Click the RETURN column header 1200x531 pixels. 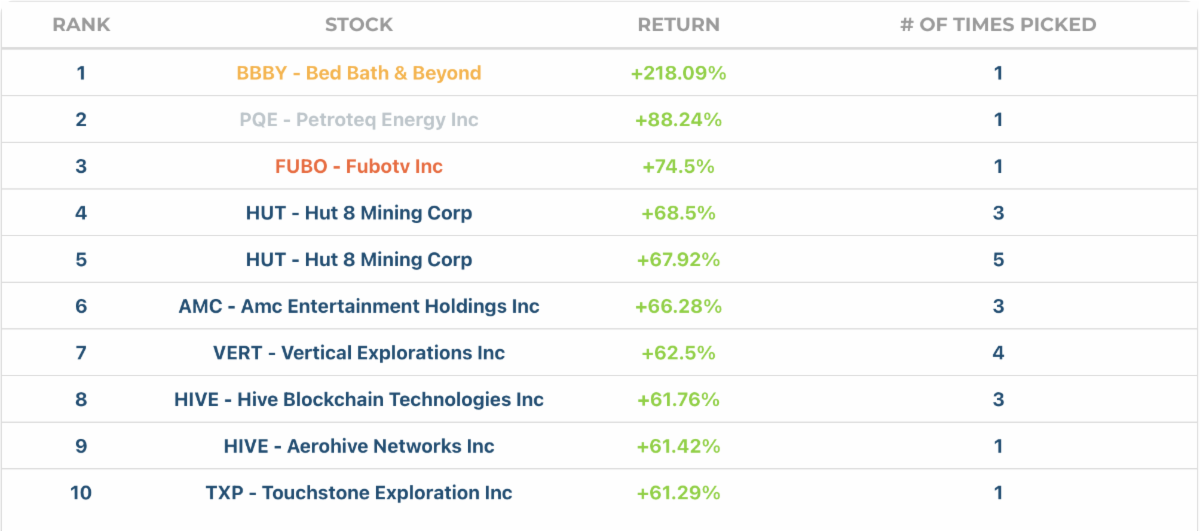[678, 25]
